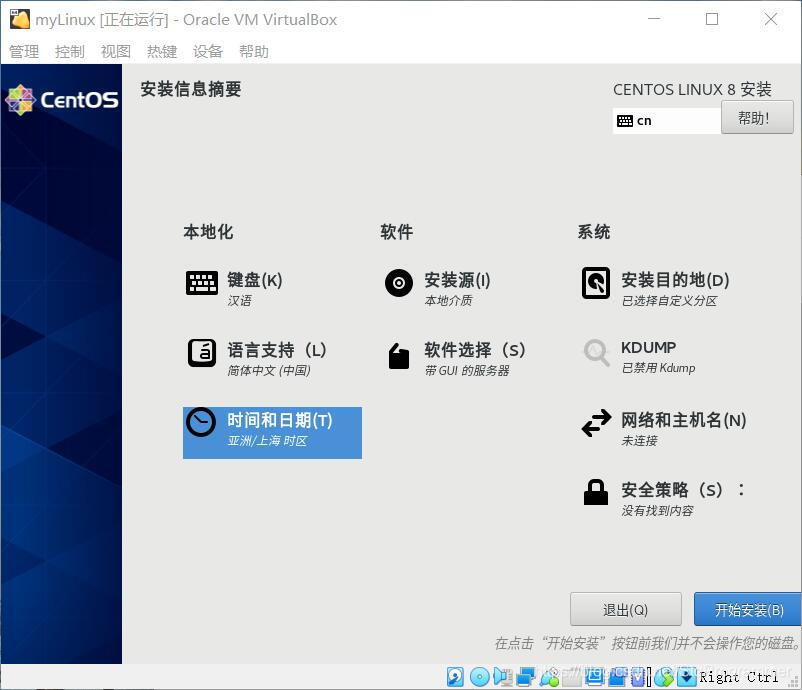
Task: Click the 系统 section heading
Action: (594, 232)
